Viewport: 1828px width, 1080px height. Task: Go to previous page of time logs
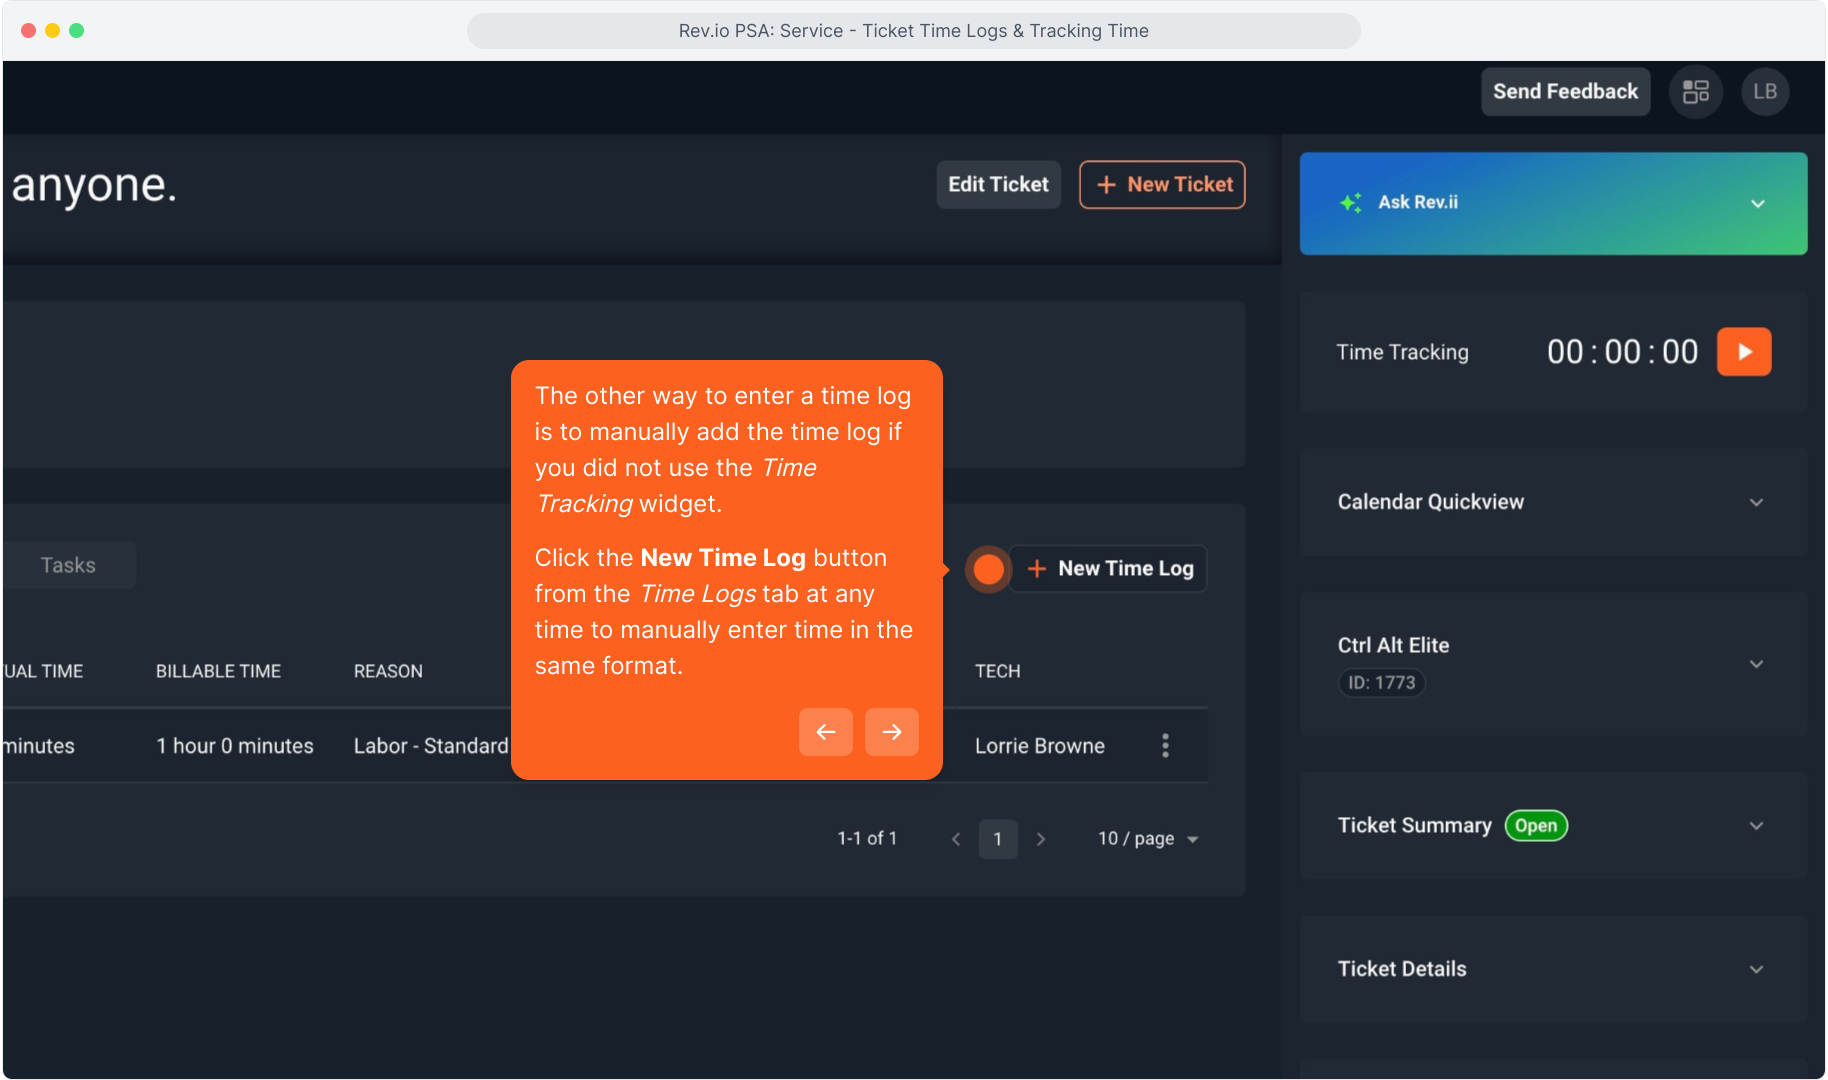[x=956, y=839]
